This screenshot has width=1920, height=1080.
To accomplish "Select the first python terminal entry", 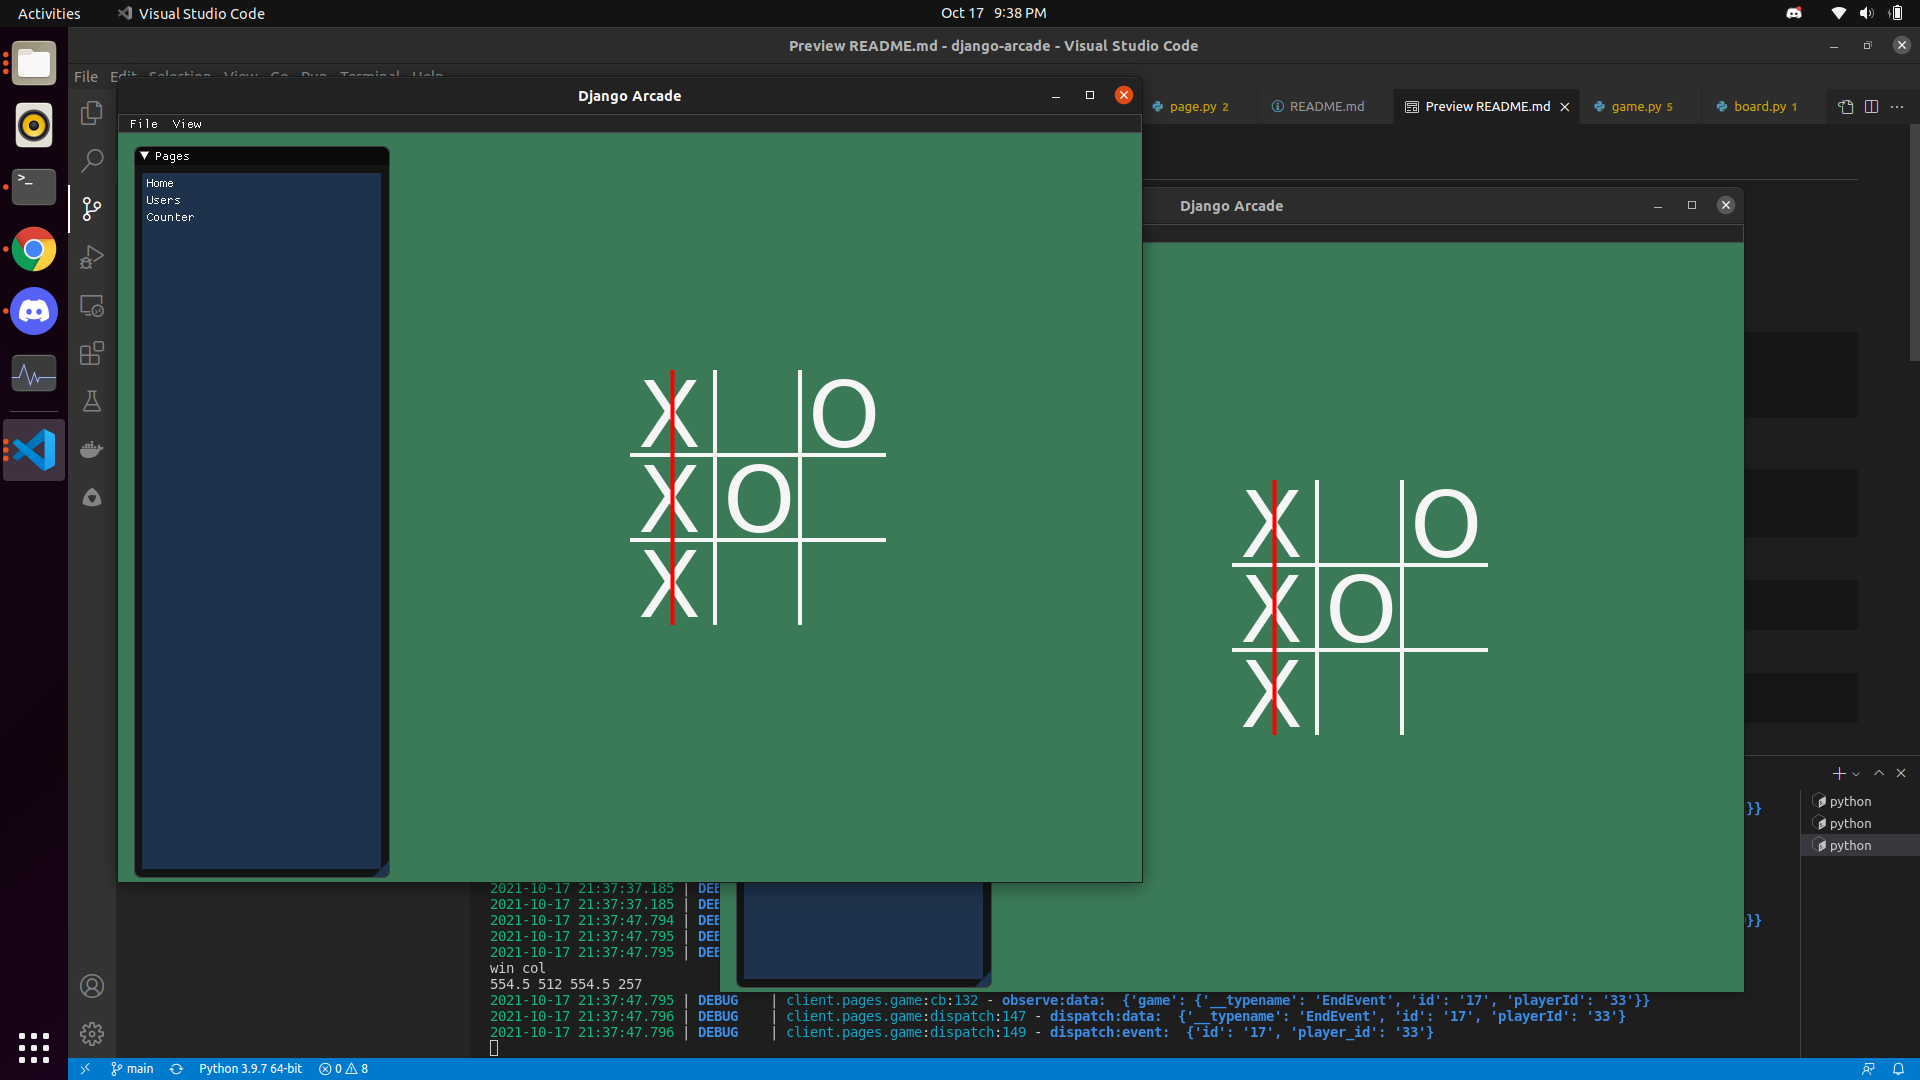I will click(1860, 801).
